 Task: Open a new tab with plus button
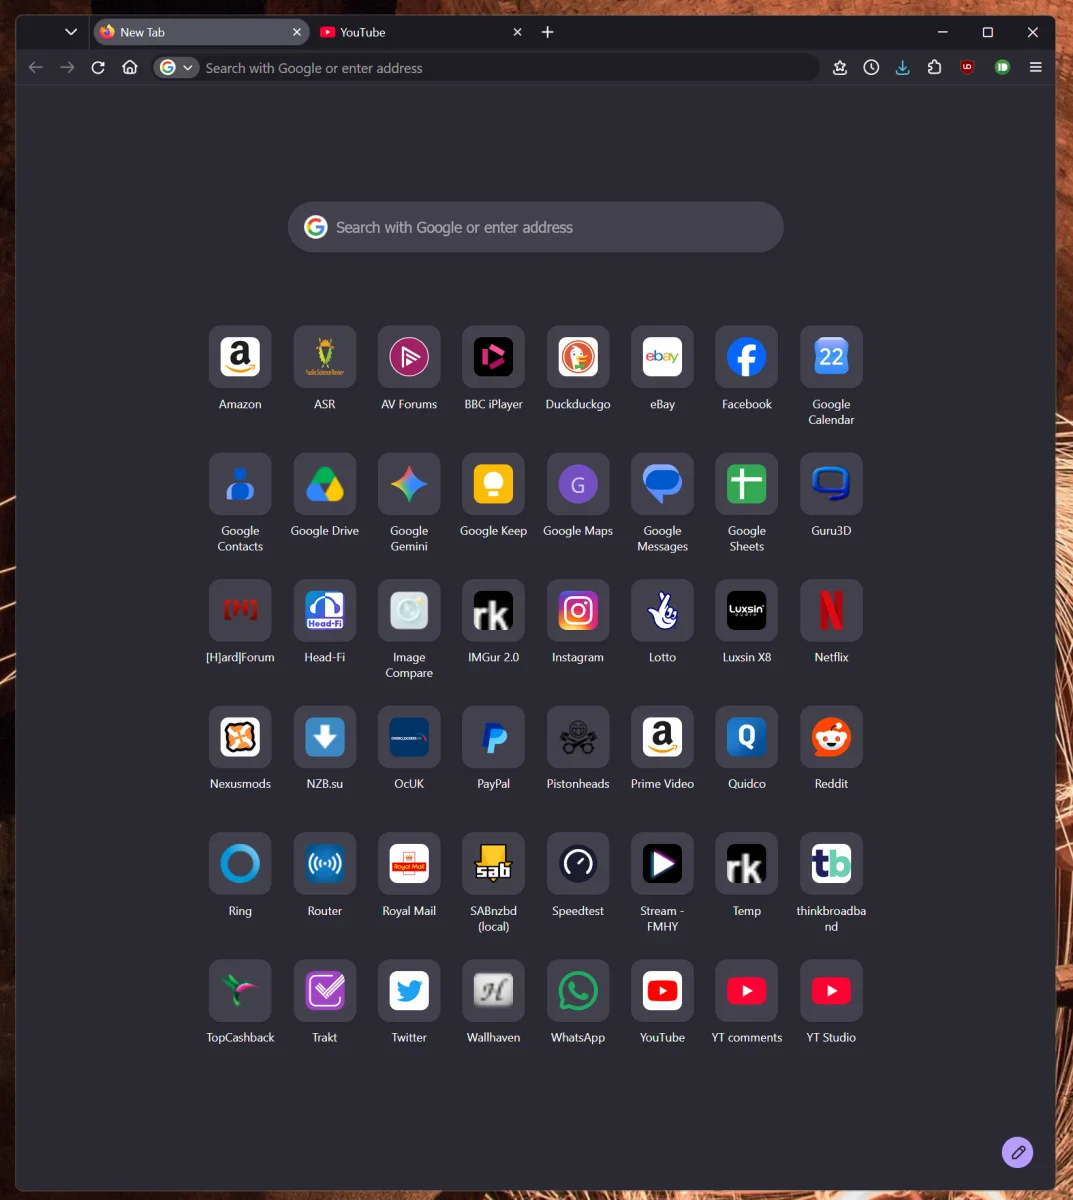tap(547, 32)
